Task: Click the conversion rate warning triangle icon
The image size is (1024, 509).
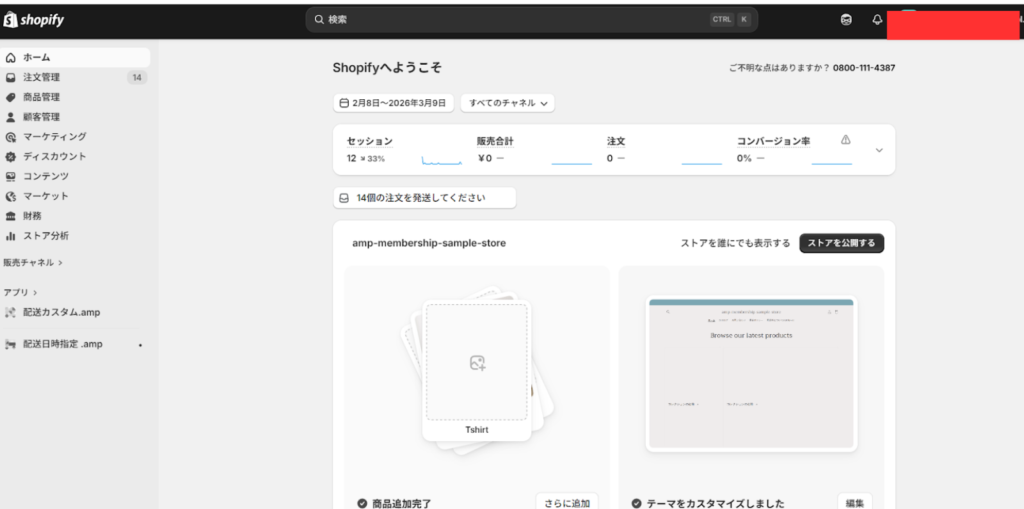Action: (x=846, y=140)
